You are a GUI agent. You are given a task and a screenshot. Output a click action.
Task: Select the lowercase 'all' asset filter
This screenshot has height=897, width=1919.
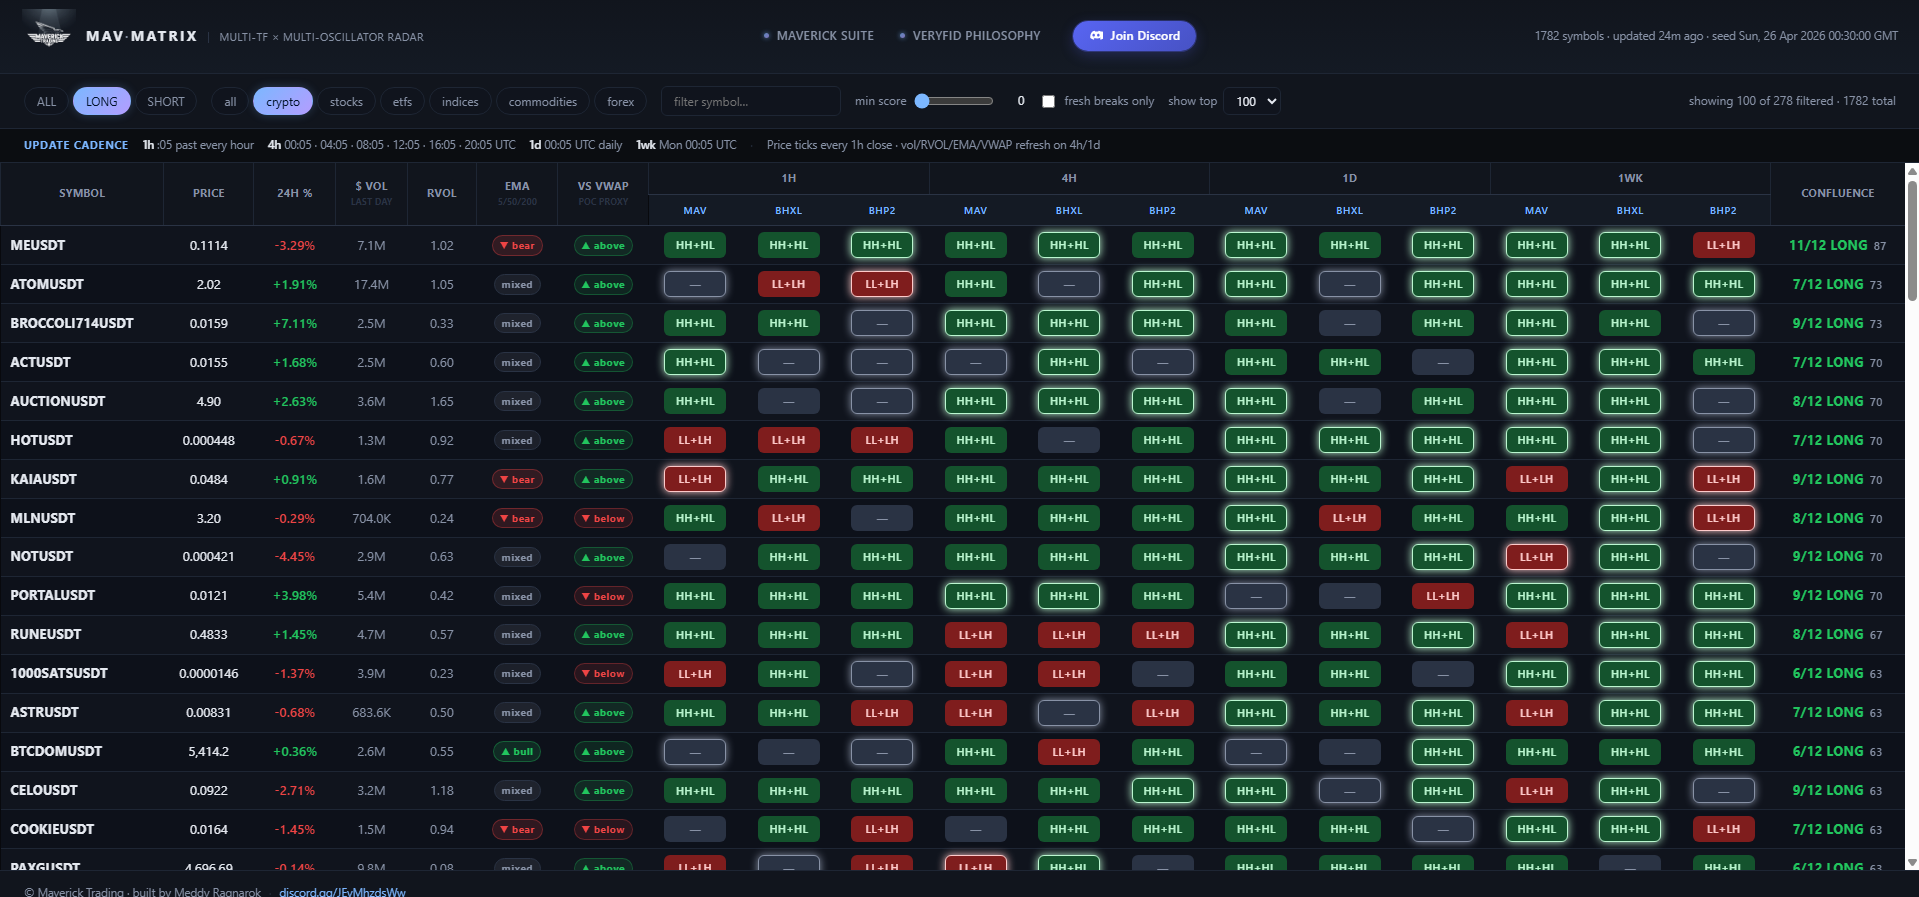230,102
